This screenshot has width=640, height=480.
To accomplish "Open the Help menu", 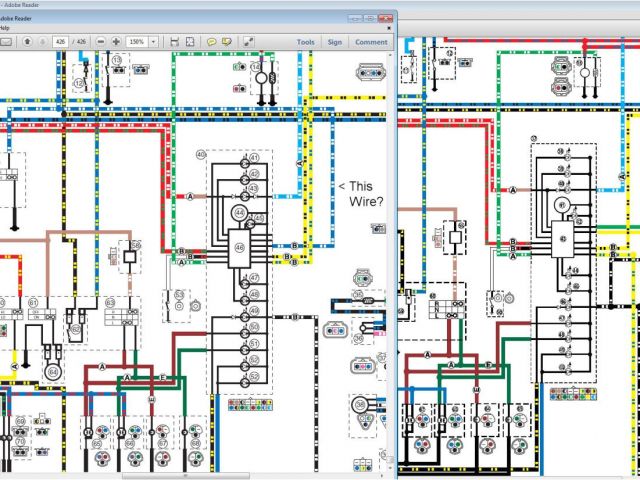I will coord(4,28).
